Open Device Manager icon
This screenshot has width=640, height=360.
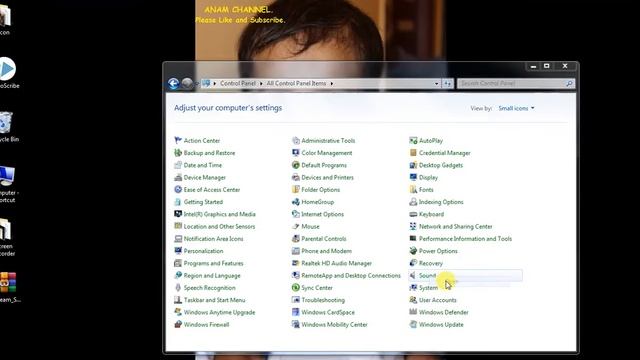(178, 177)
